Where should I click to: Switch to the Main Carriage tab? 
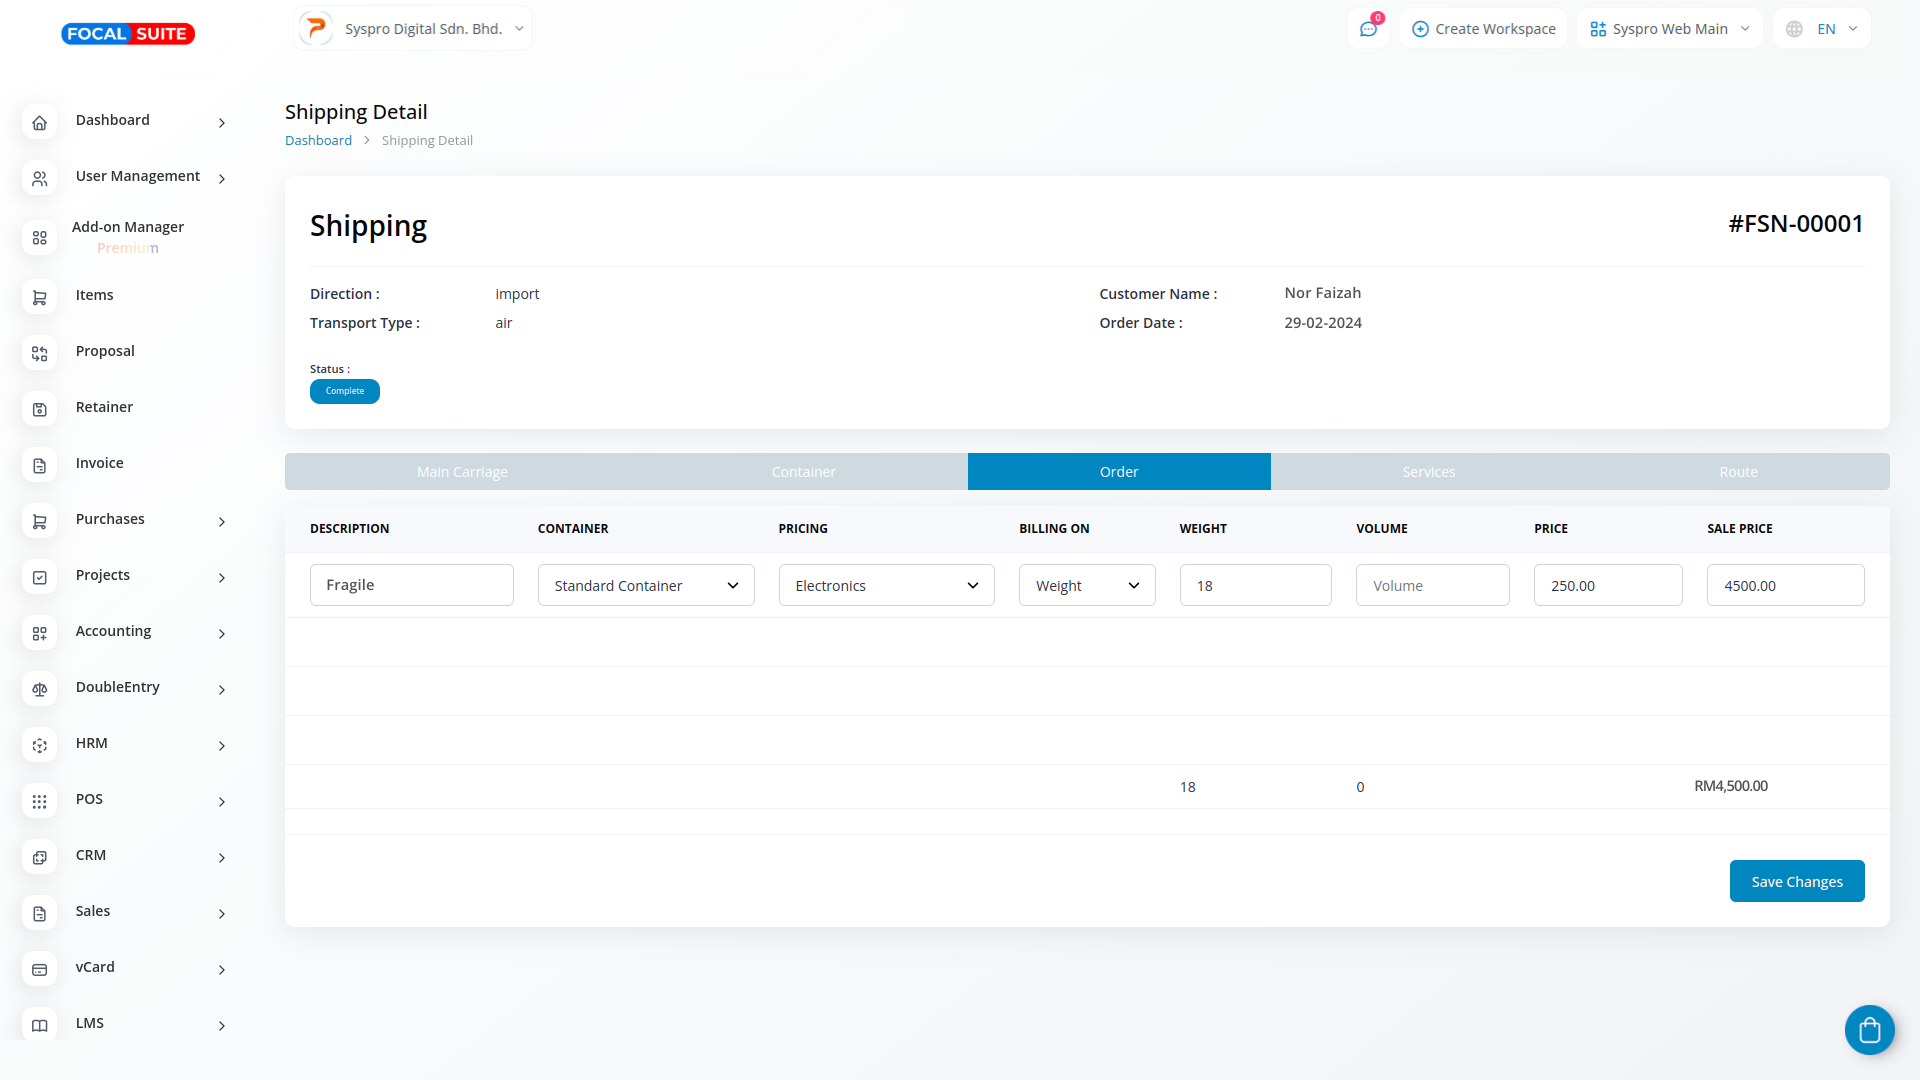click(462, 472)
